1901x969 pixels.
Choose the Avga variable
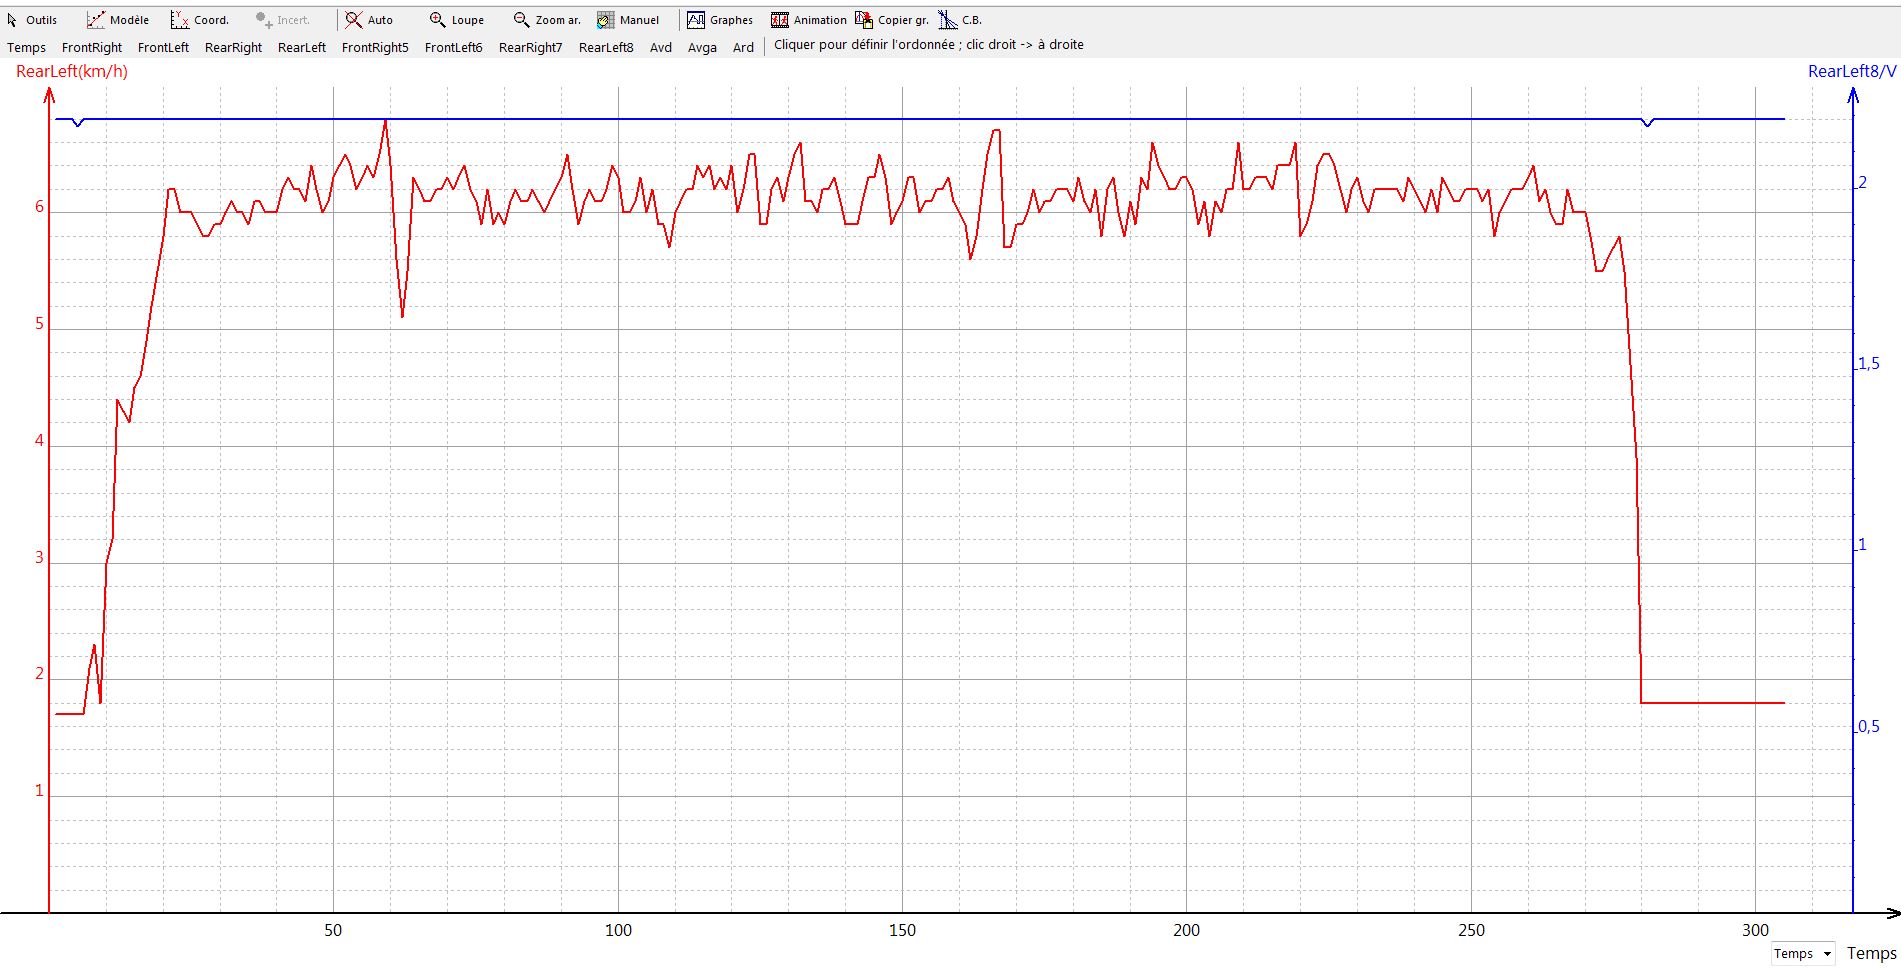click(x=702, y=47)
